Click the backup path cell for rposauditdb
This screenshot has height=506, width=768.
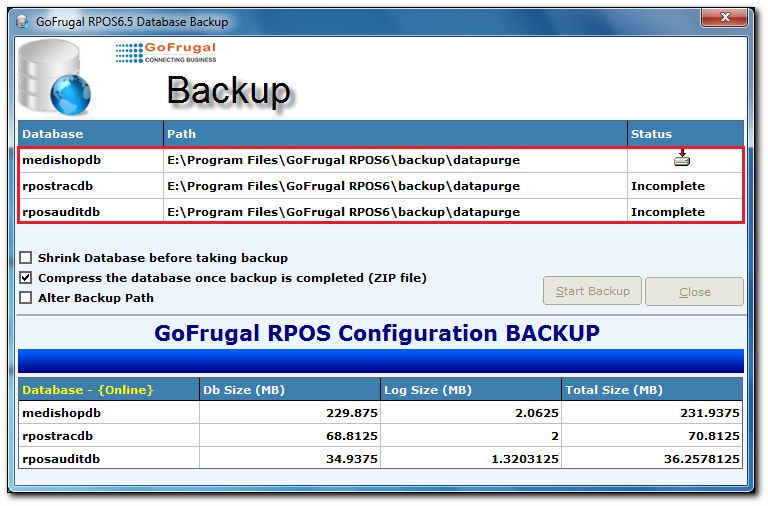pos(395,212)
